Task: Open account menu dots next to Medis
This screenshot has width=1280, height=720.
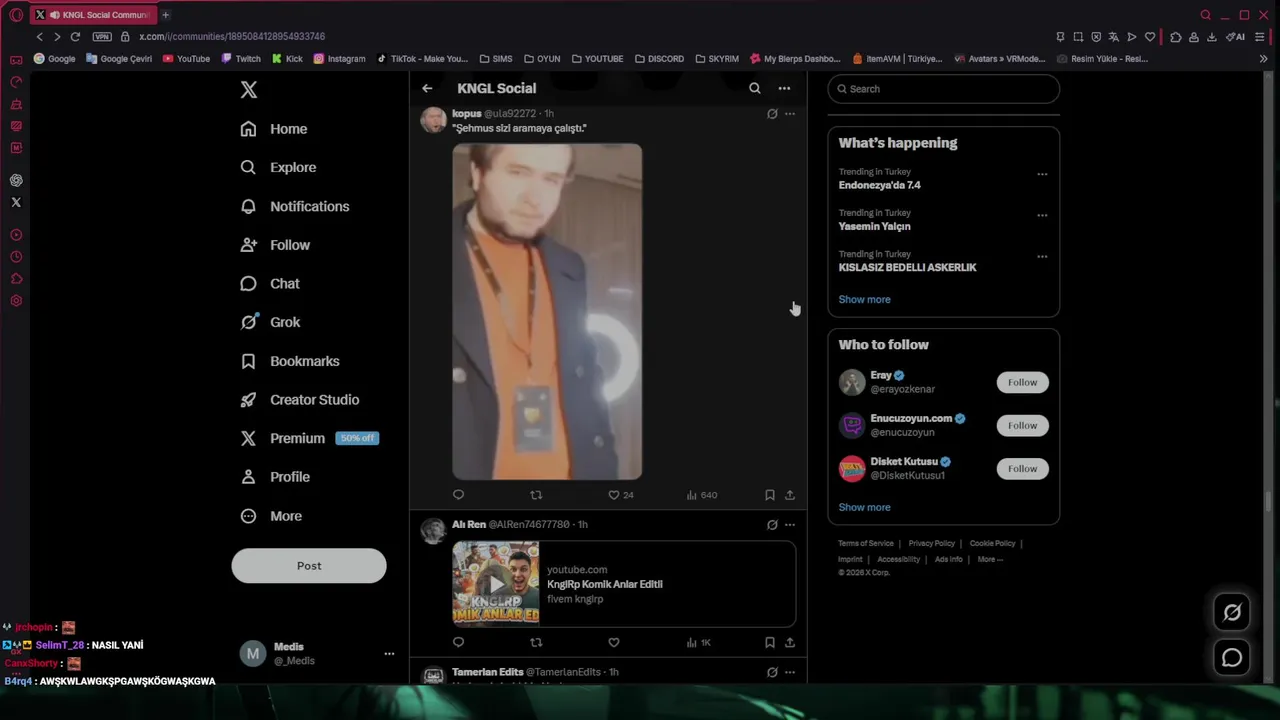Action: (389, 654)
